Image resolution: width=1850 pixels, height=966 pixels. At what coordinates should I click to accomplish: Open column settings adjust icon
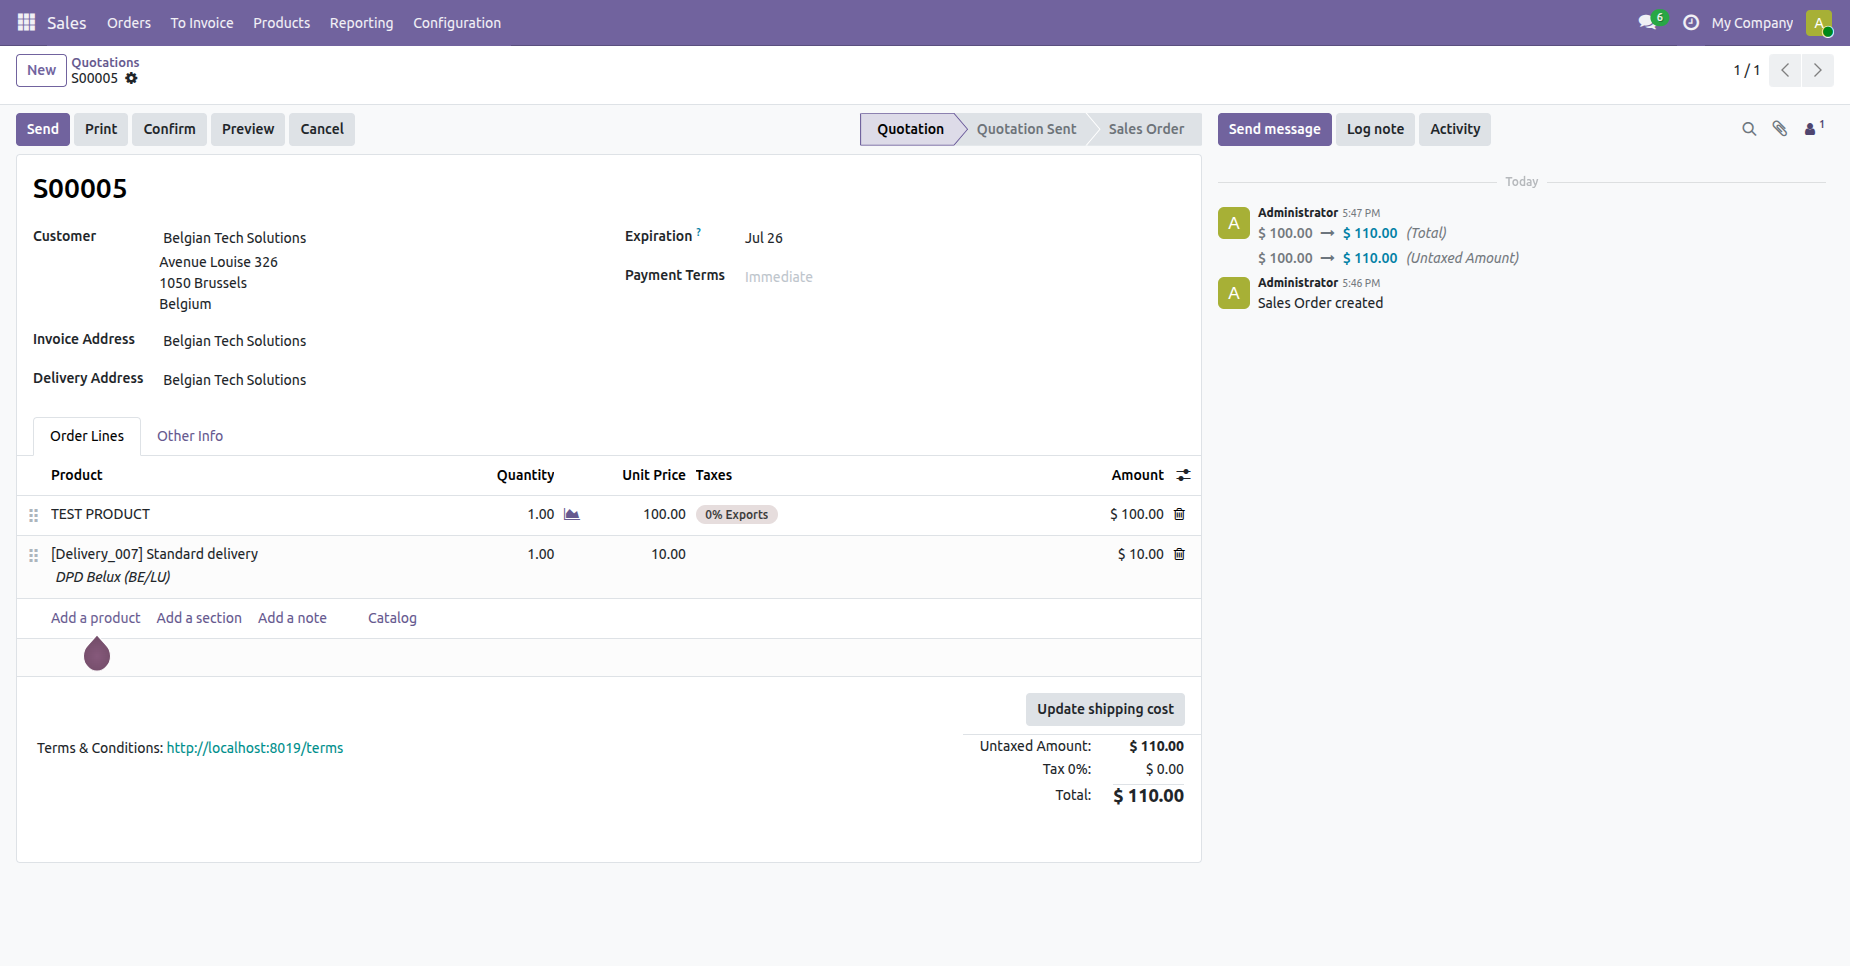pyautogui.click(x=1183, y=475)
